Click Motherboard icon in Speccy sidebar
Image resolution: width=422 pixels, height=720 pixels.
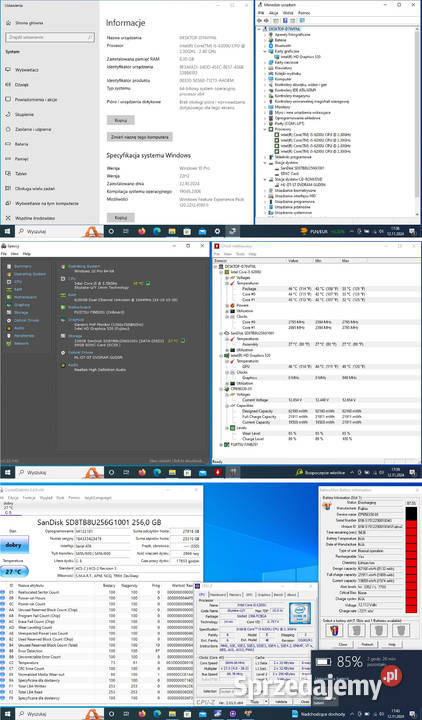pos(9,297)
